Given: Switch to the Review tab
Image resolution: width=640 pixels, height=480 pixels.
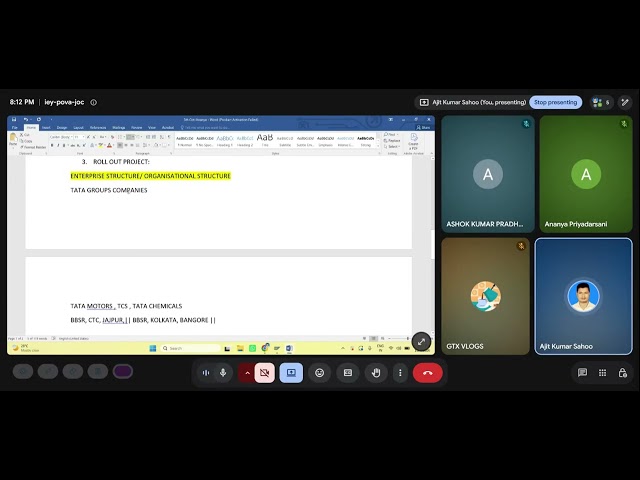Looking at the screenshot, I should point(137,128).
